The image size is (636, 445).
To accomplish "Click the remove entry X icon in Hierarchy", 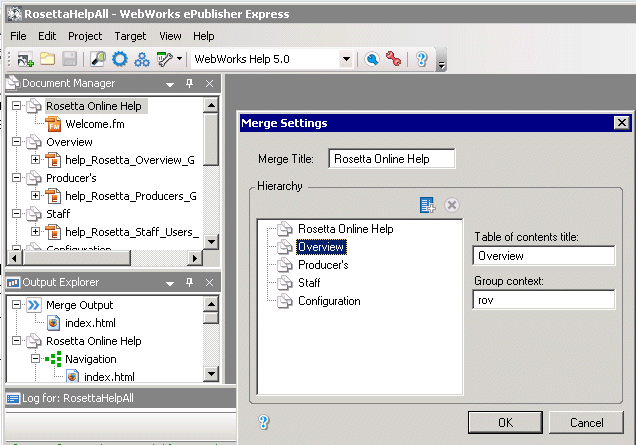I will [x=451, y=205].
